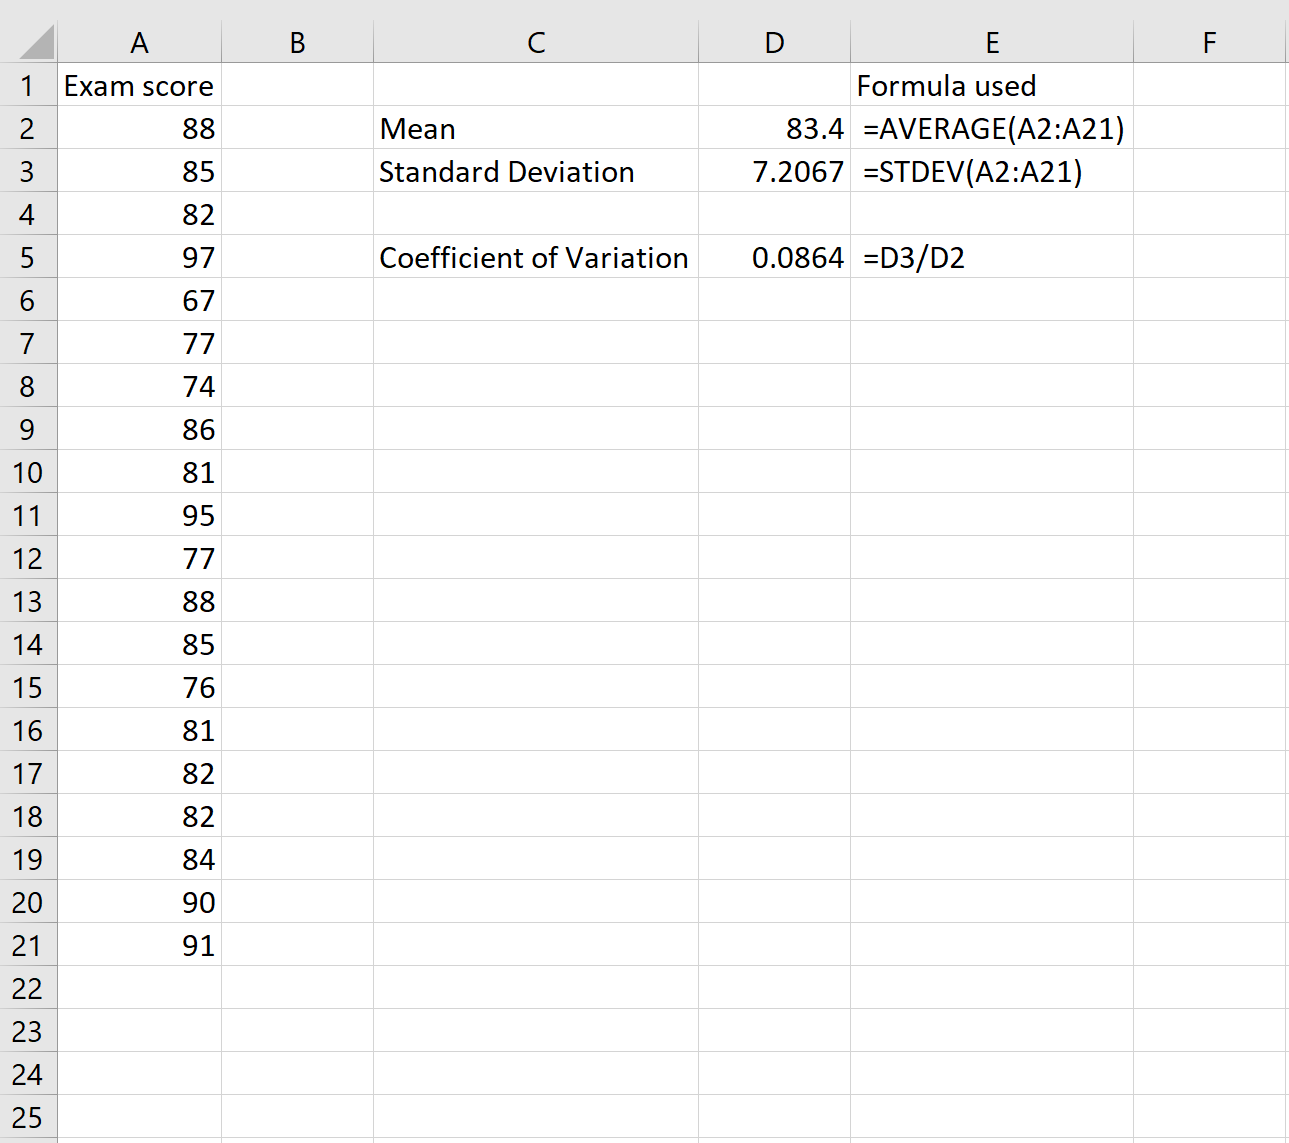Viewport: 1289px width, 1143px height.
Task: Select the cell containing Exam score
Action: tap(140, 86)
